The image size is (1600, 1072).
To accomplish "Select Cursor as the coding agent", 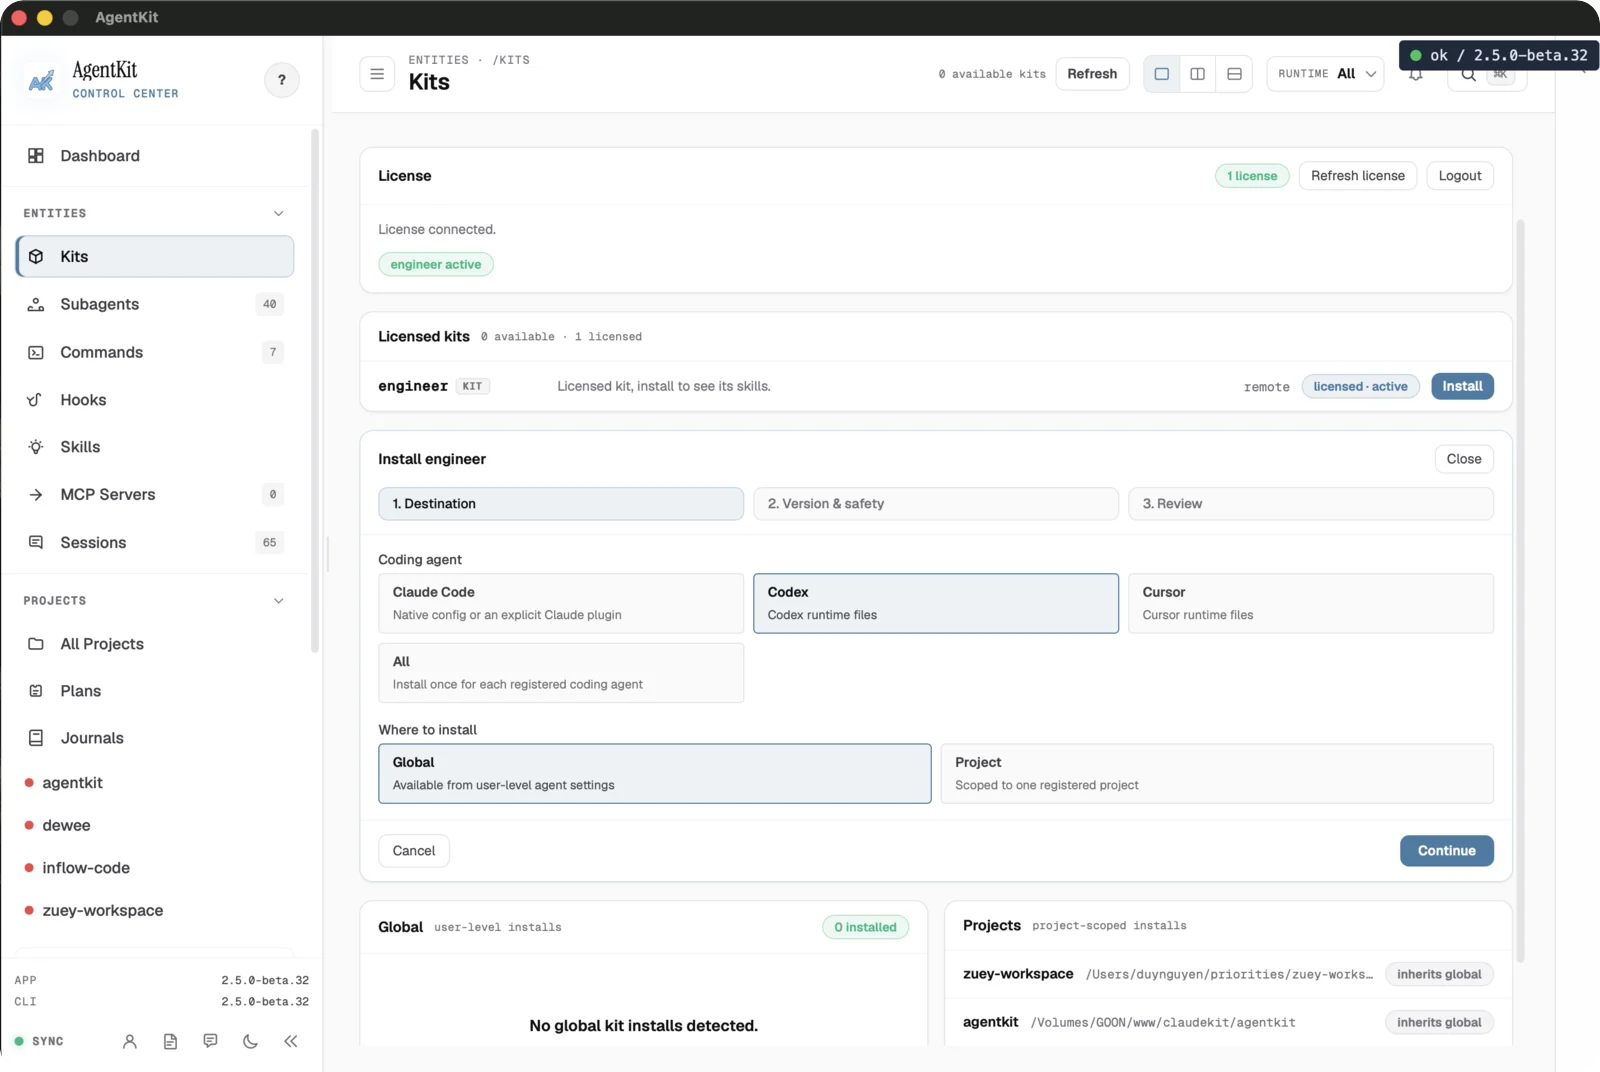I will coord(1311,603).
